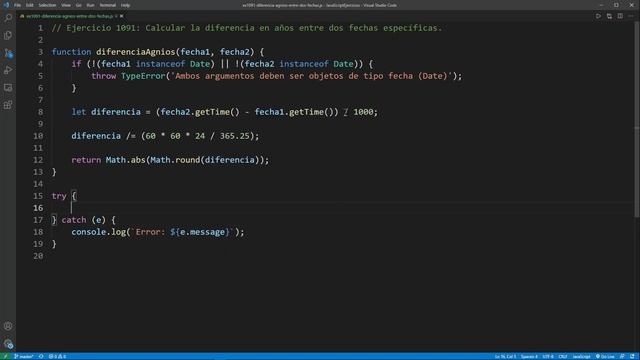Close the ex1091 editor tab
640x360 pixels.
pyautogui.click(x=122, y=16)
